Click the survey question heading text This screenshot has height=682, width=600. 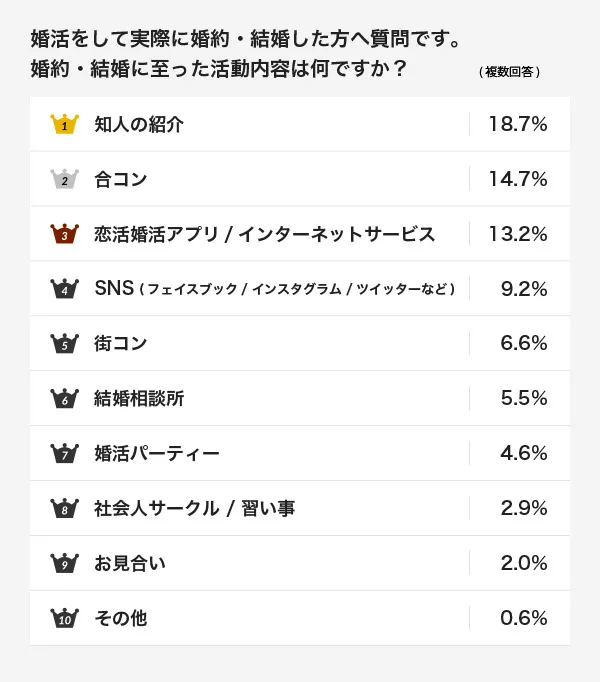(245, 53)
